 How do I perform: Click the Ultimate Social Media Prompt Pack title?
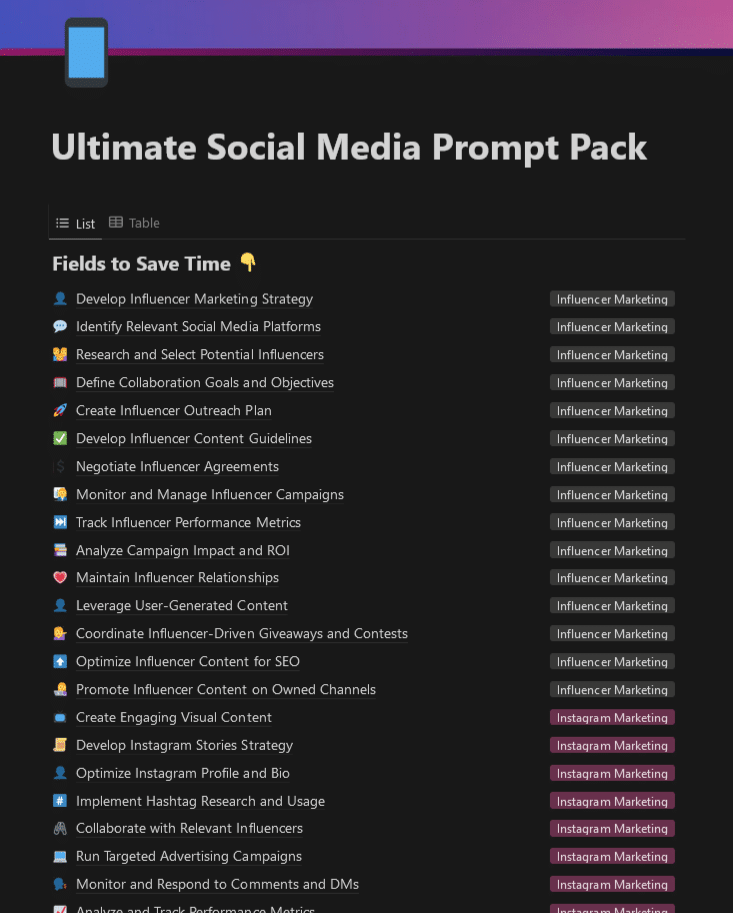(x=349, y=148)
